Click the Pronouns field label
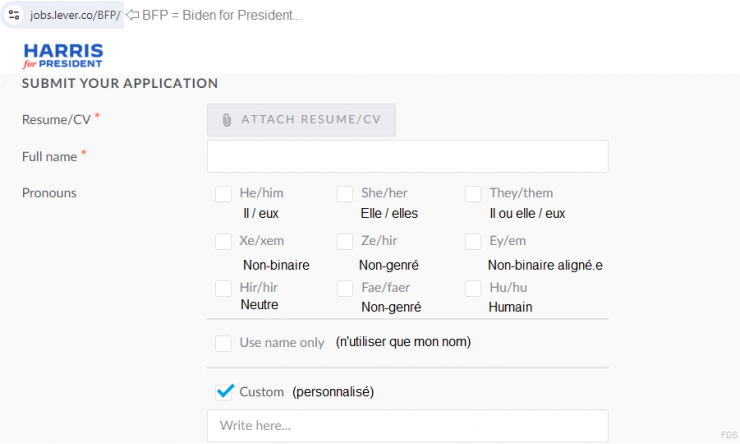This screenshot has height=444, width=740. click(49, 193)
